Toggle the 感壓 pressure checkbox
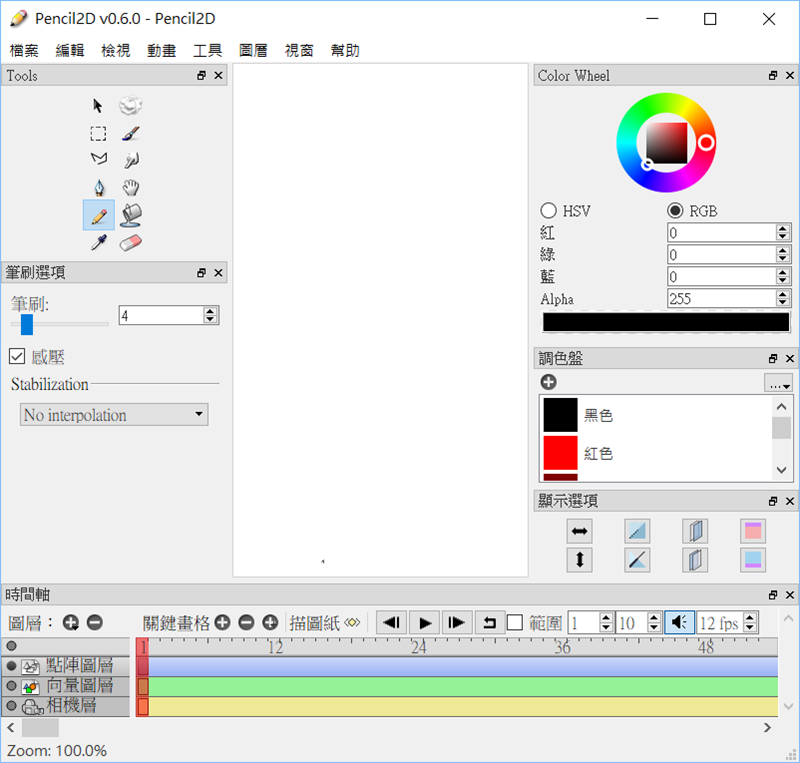This screenshot has height=763, width=800. (x=17, y=356)
